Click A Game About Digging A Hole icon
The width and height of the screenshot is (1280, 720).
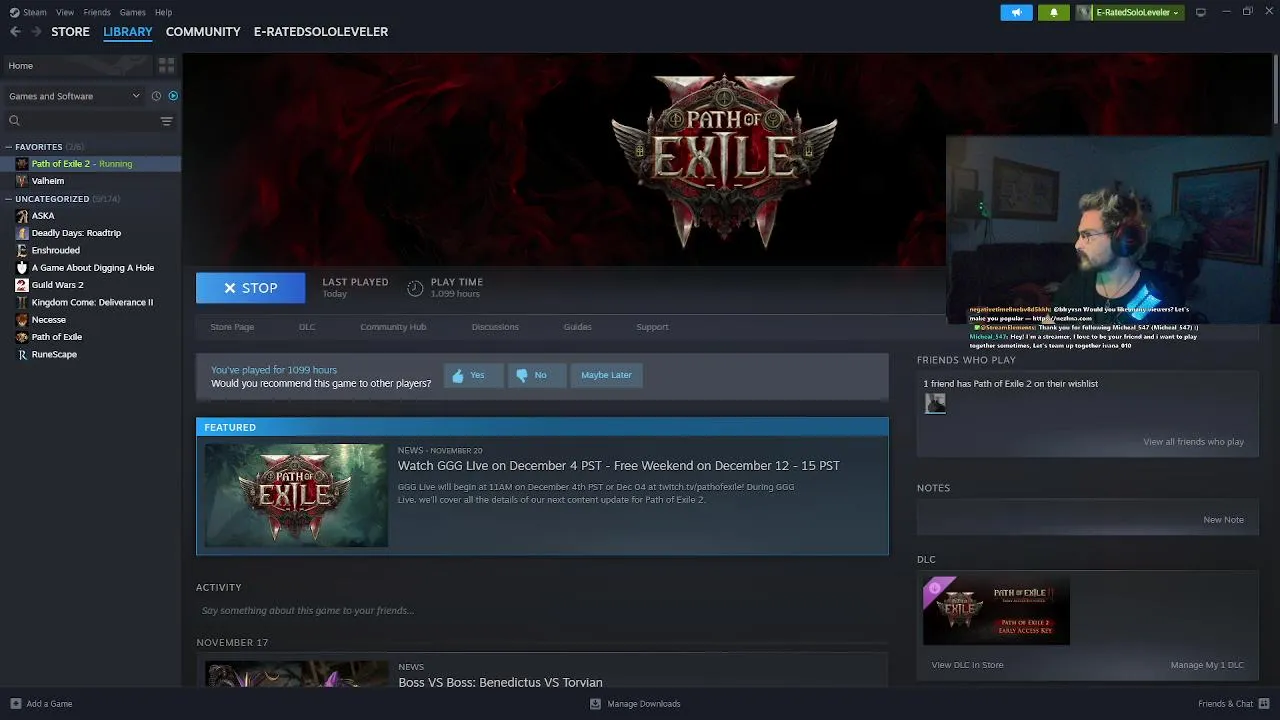pos(22,268)
